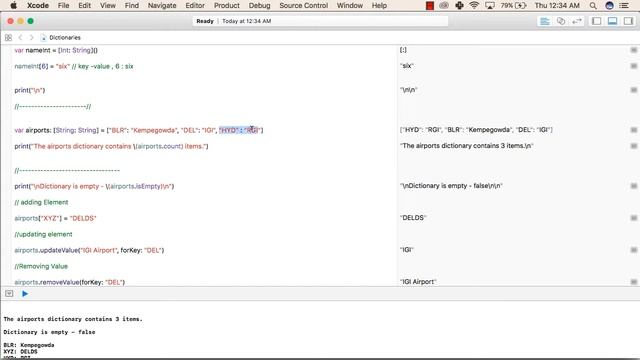Show battery status at 79%
Image resolution: width=640 pixels, height=360 pixels.
tap(513, 5)
